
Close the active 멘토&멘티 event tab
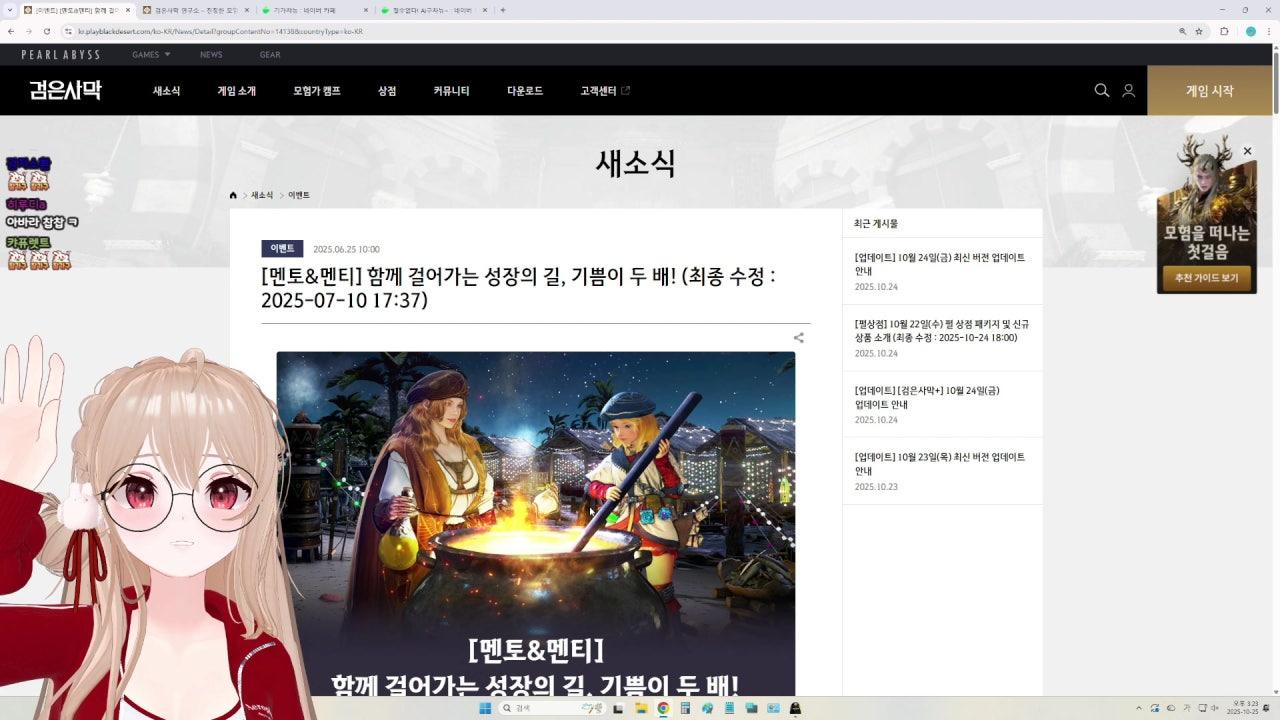coord(127,10)
